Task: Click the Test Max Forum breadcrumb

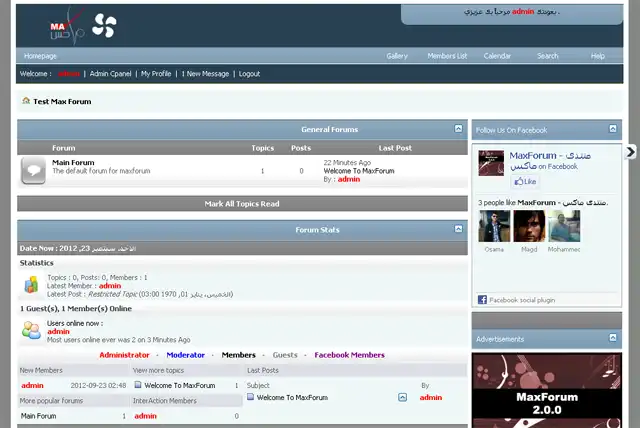Action: (62, 101)
